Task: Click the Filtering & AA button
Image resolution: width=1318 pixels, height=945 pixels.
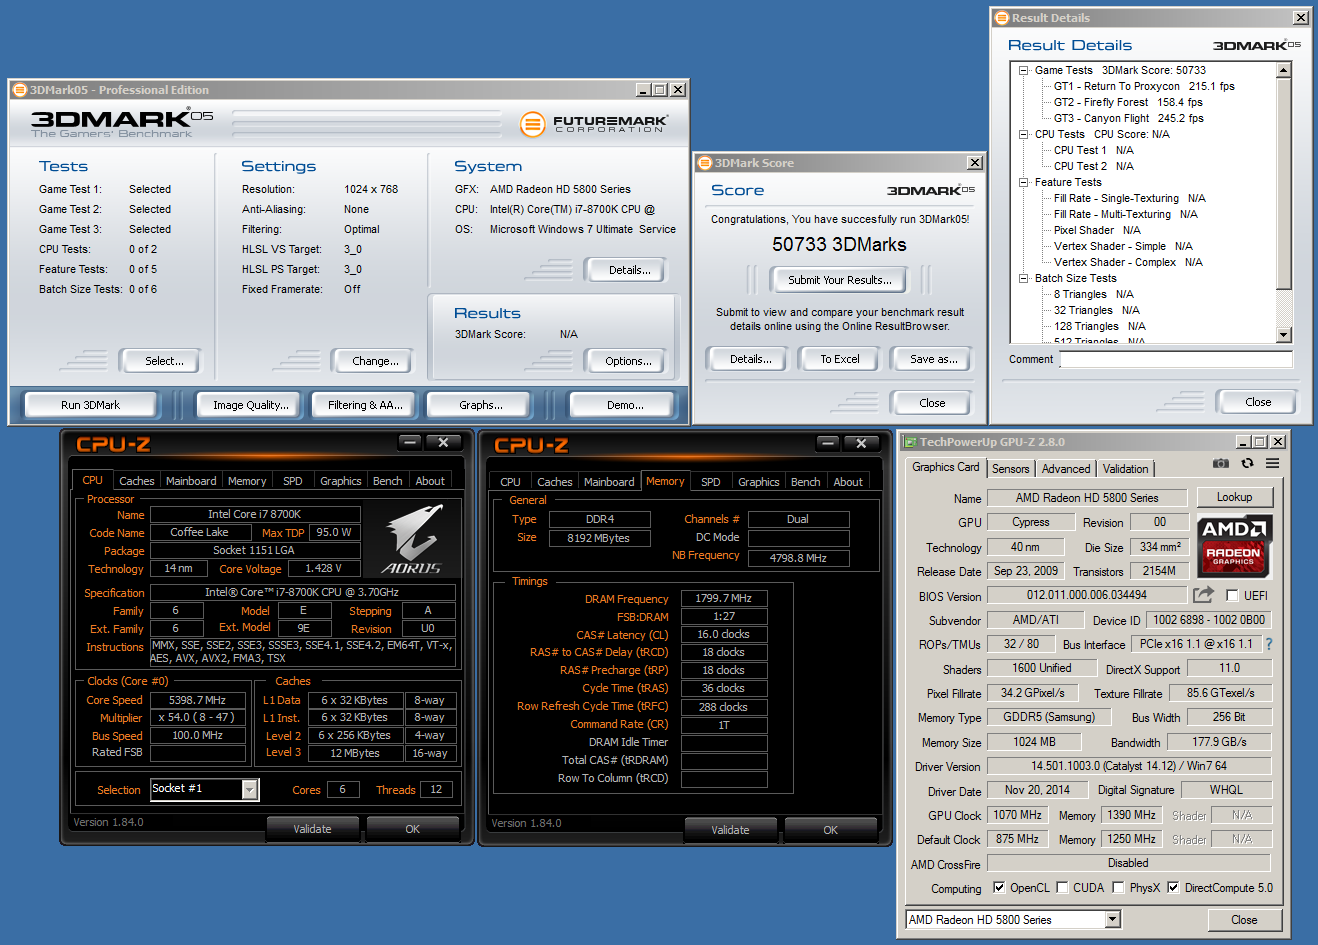Action: 365,405
